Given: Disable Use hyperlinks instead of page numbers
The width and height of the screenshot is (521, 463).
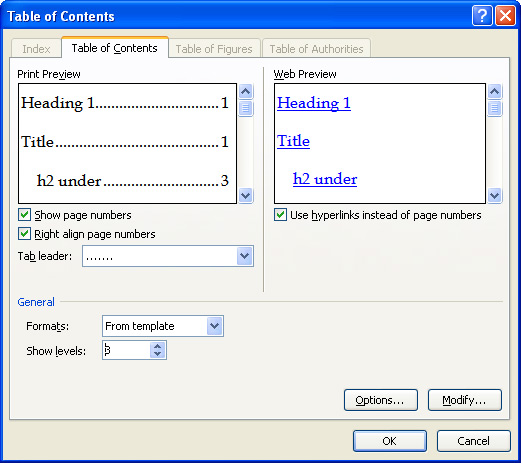Looking at the screenshot, I should 280,215.
